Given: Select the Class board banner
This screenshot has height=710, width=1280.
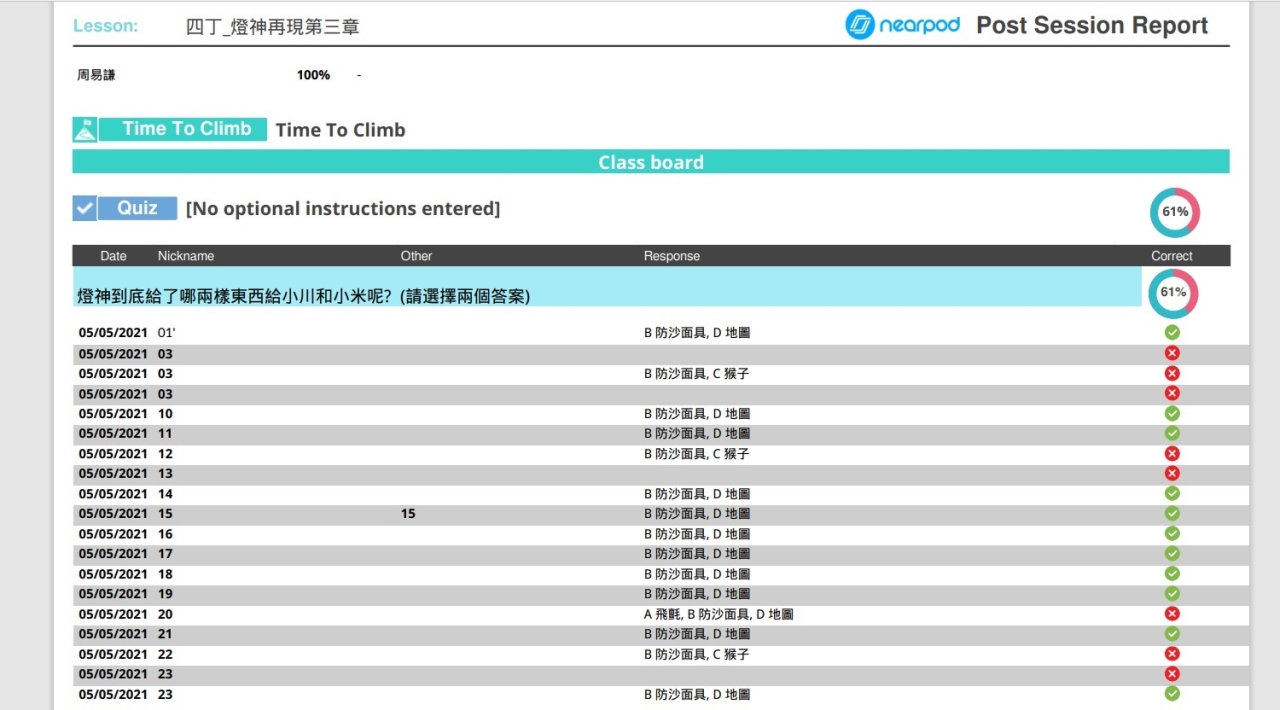Looking at the screenshot, I should pos(651,162).
